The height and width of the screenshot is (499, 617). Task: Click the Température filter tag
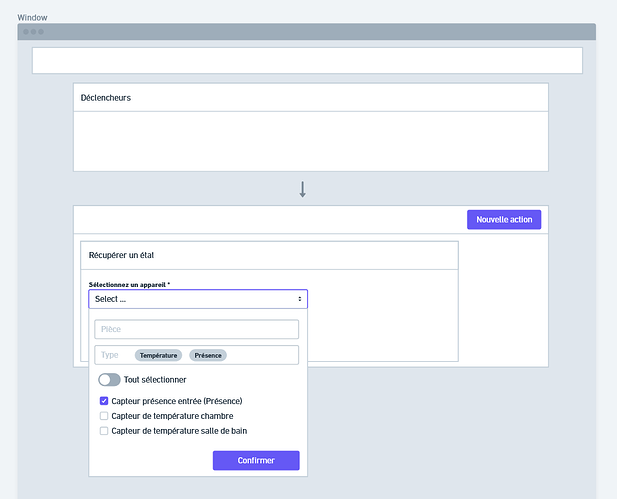click(x=159, y=355)
